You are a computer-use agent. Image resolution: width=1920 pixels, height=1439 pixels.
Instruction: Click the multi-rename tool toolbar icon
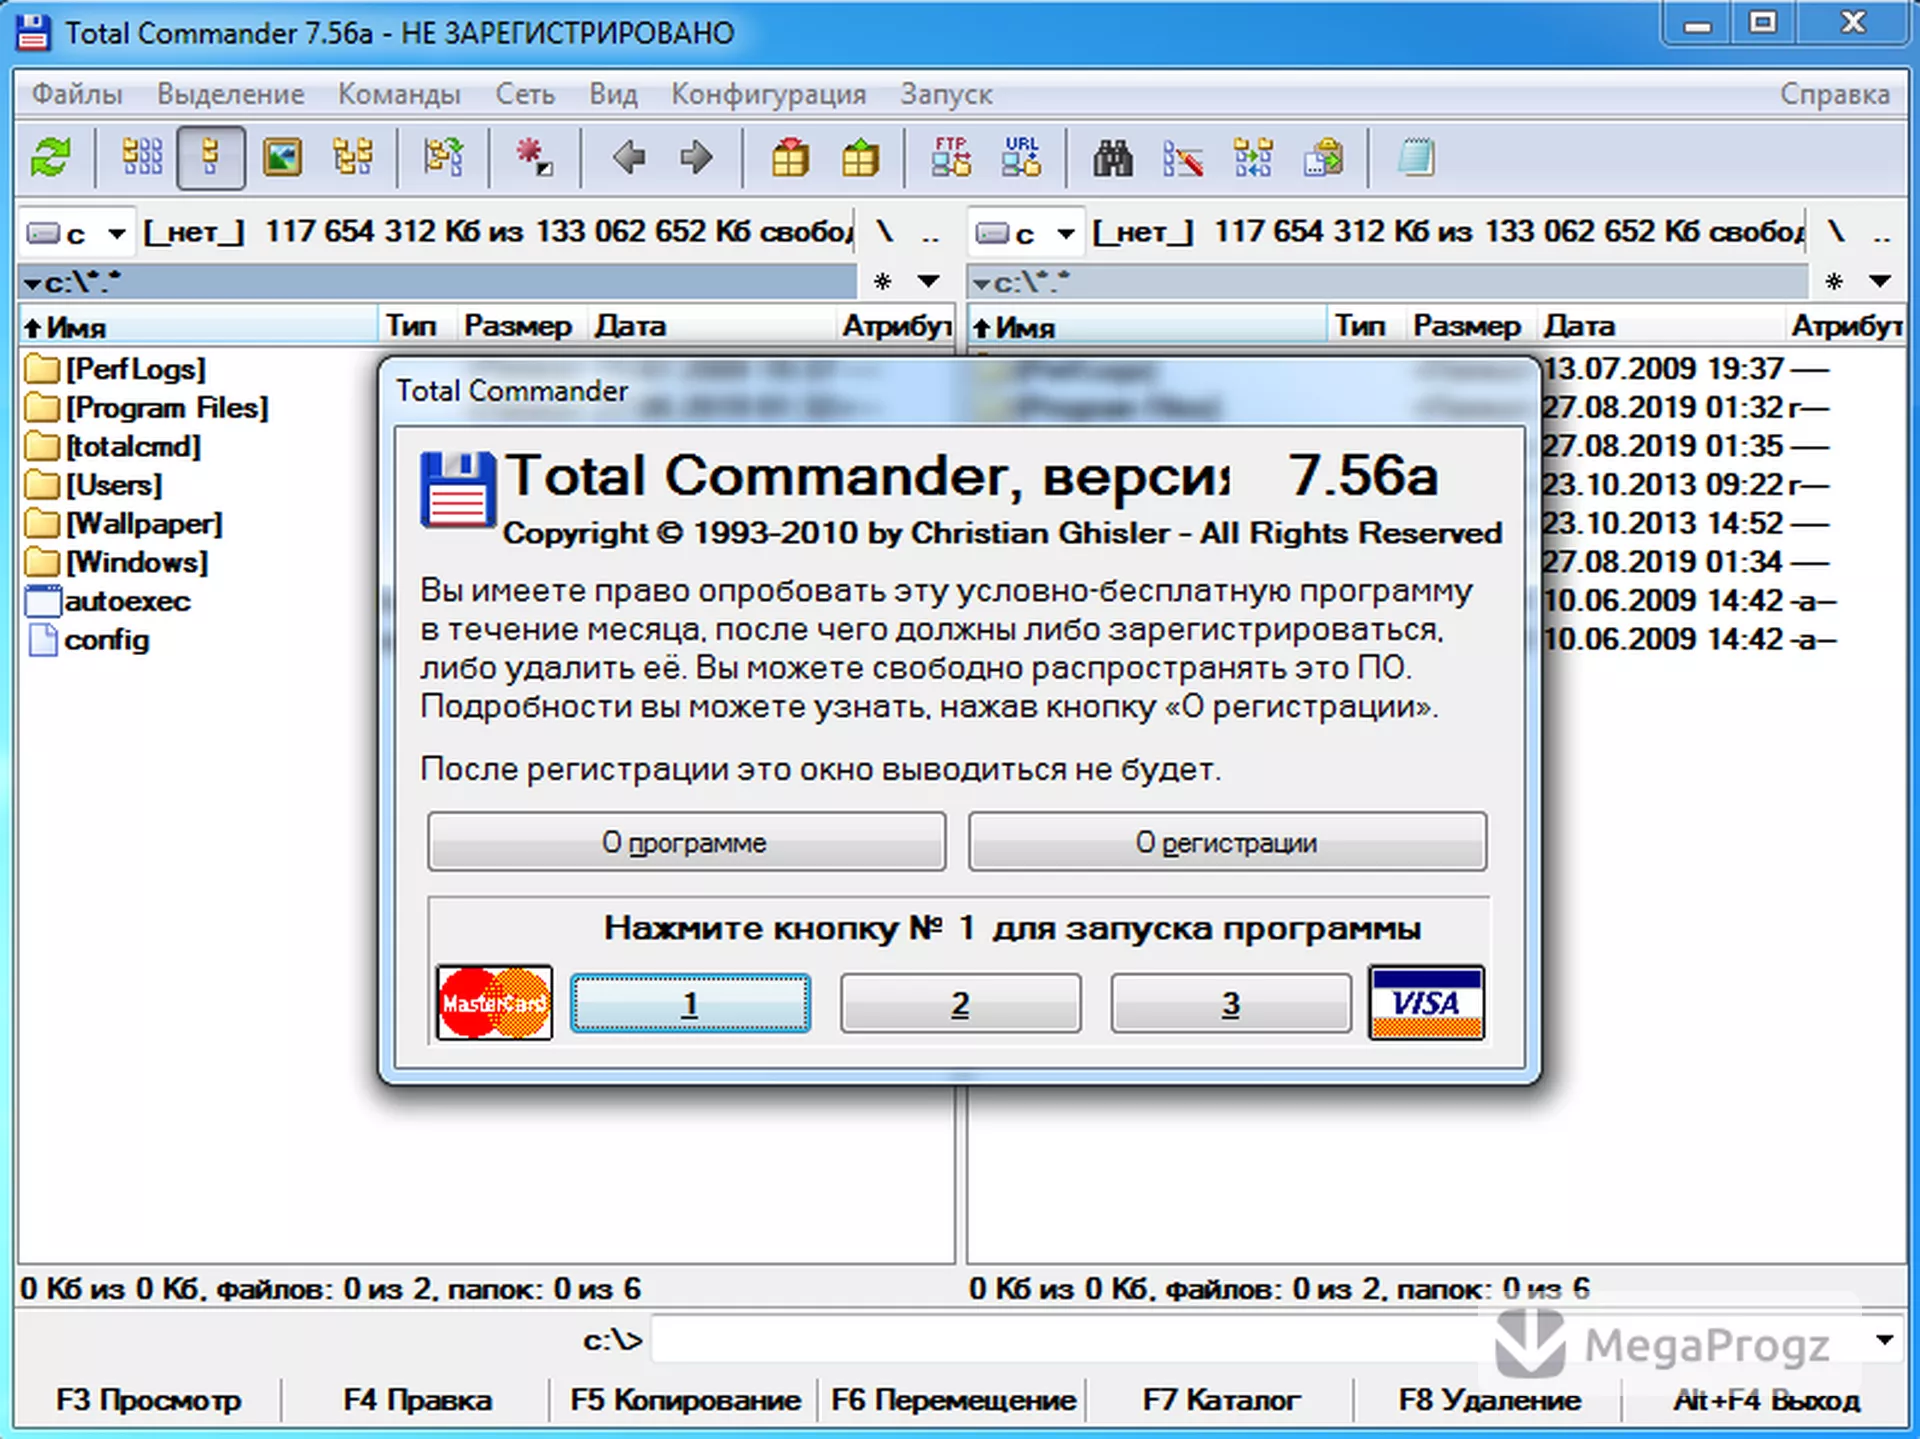(1182, 158)
